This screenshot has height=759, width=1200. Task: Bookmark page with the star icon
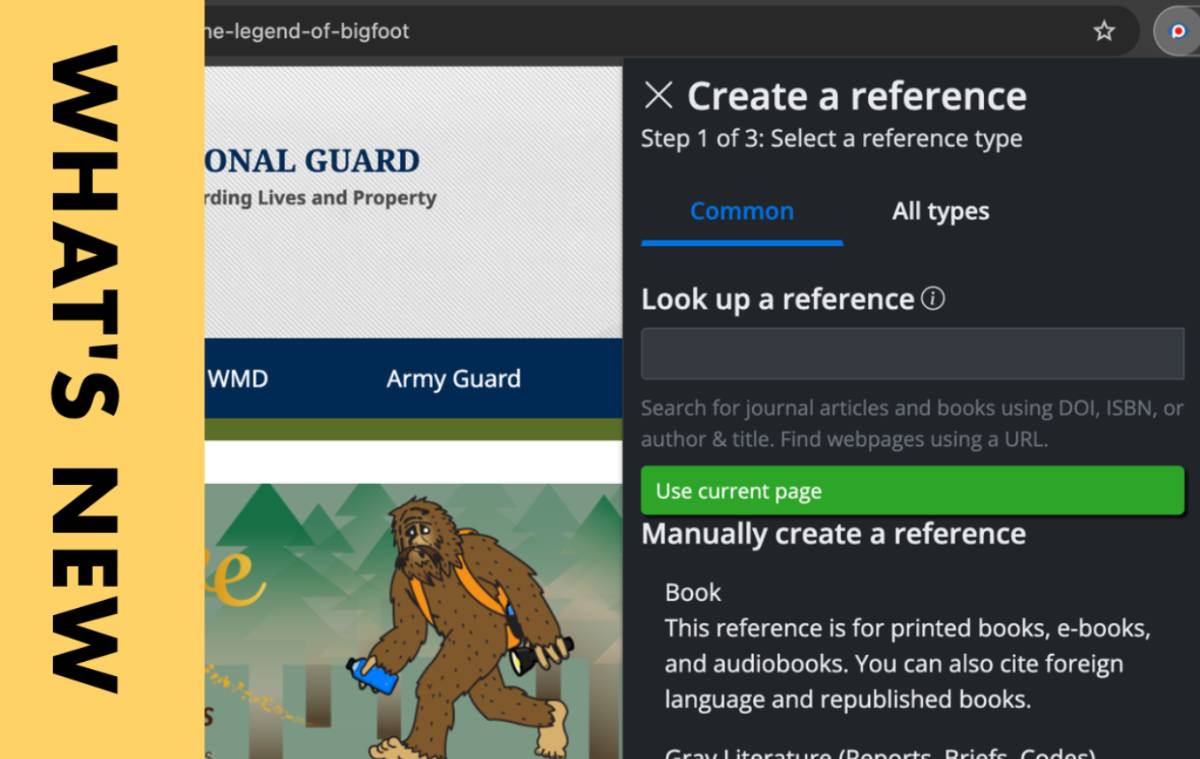[1104, 31]
